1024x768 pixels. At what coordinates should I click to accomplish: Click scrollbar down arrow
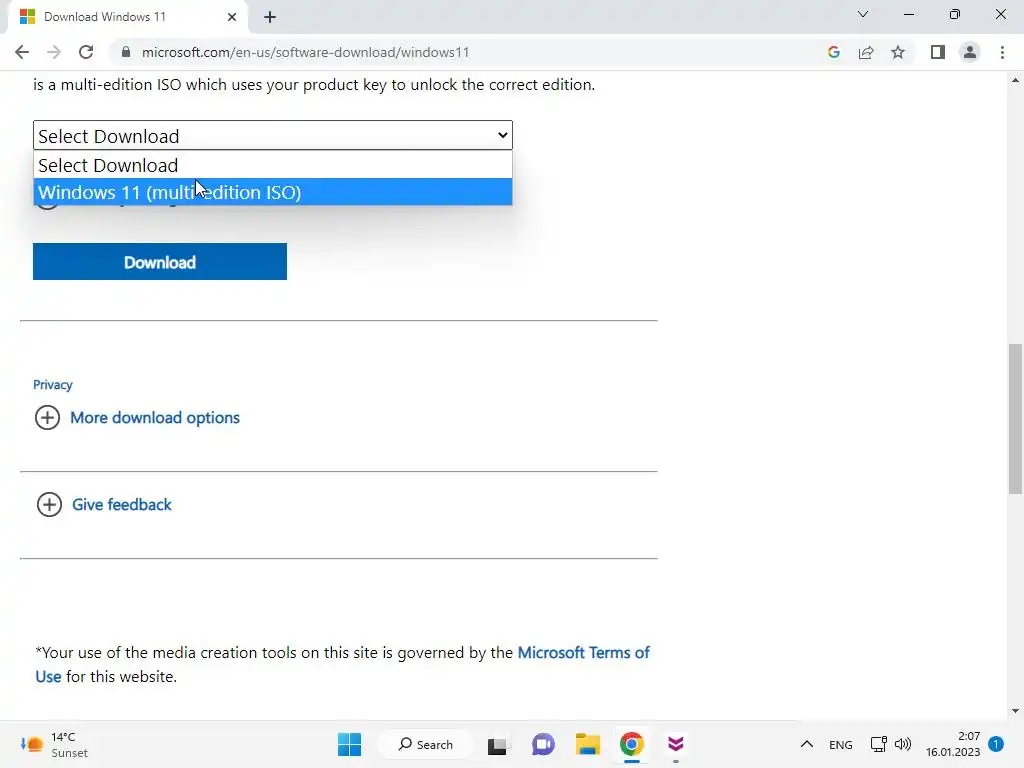(1015, 711)
